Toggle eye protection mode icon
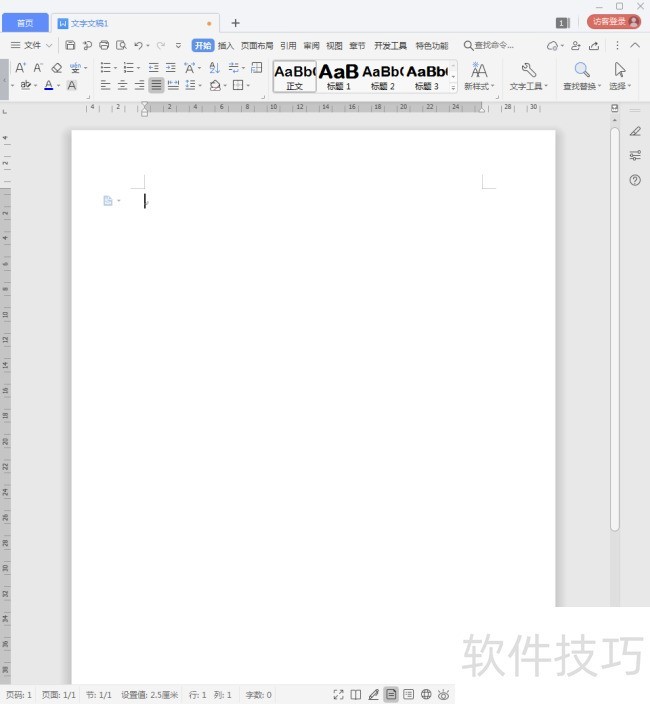650x704 pixels. (x=444, y=695)
